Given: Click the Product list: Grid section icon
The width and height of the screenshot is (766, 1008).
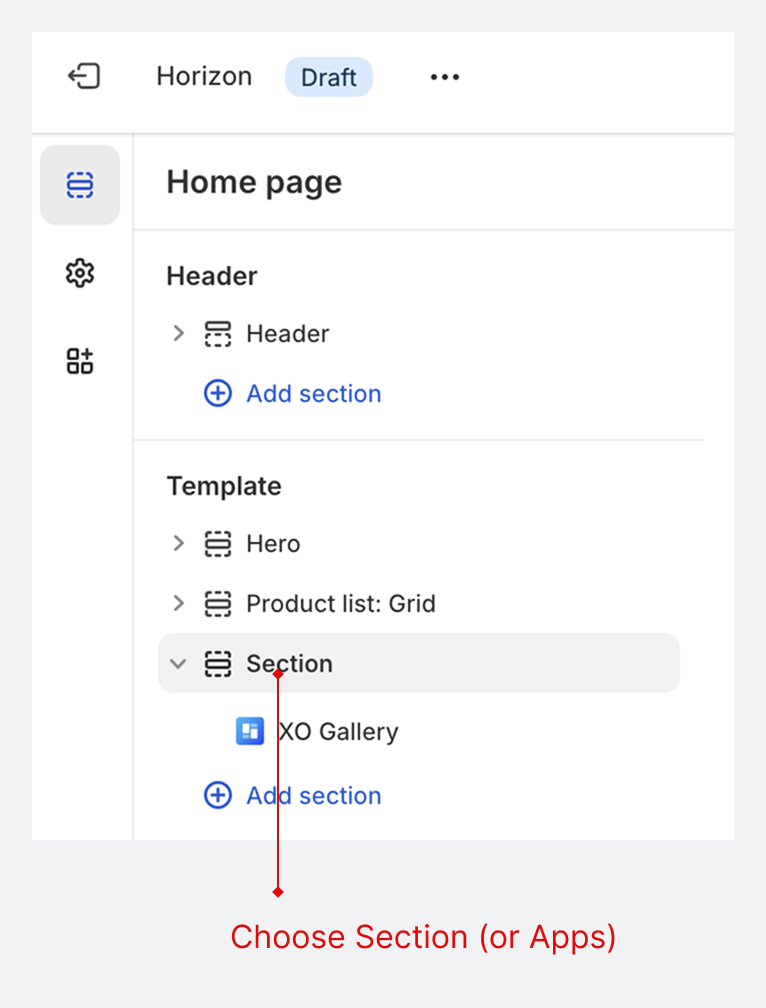Looking at the screenshot, I should coord(218,603).
